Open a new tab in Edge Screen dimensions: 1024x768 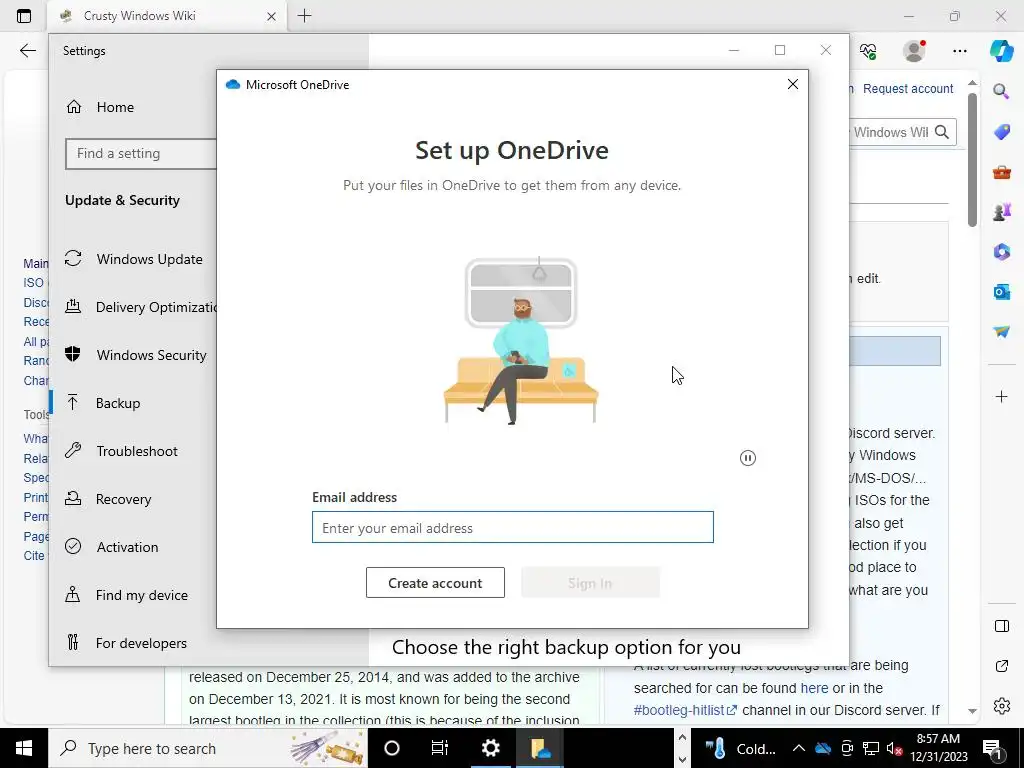click(304, 16)
